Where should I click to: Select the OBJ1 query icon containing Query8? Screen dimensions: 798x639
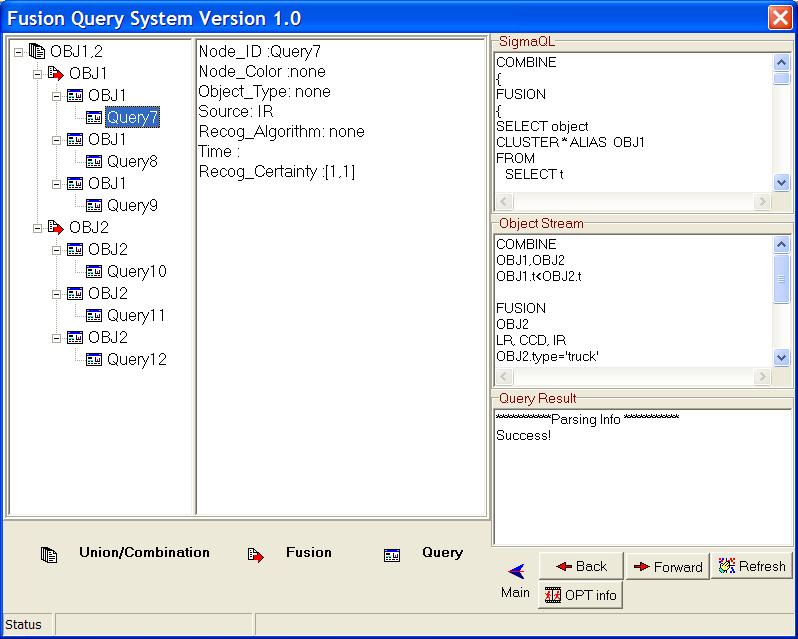pyautogui.click(x=75, y=139)
